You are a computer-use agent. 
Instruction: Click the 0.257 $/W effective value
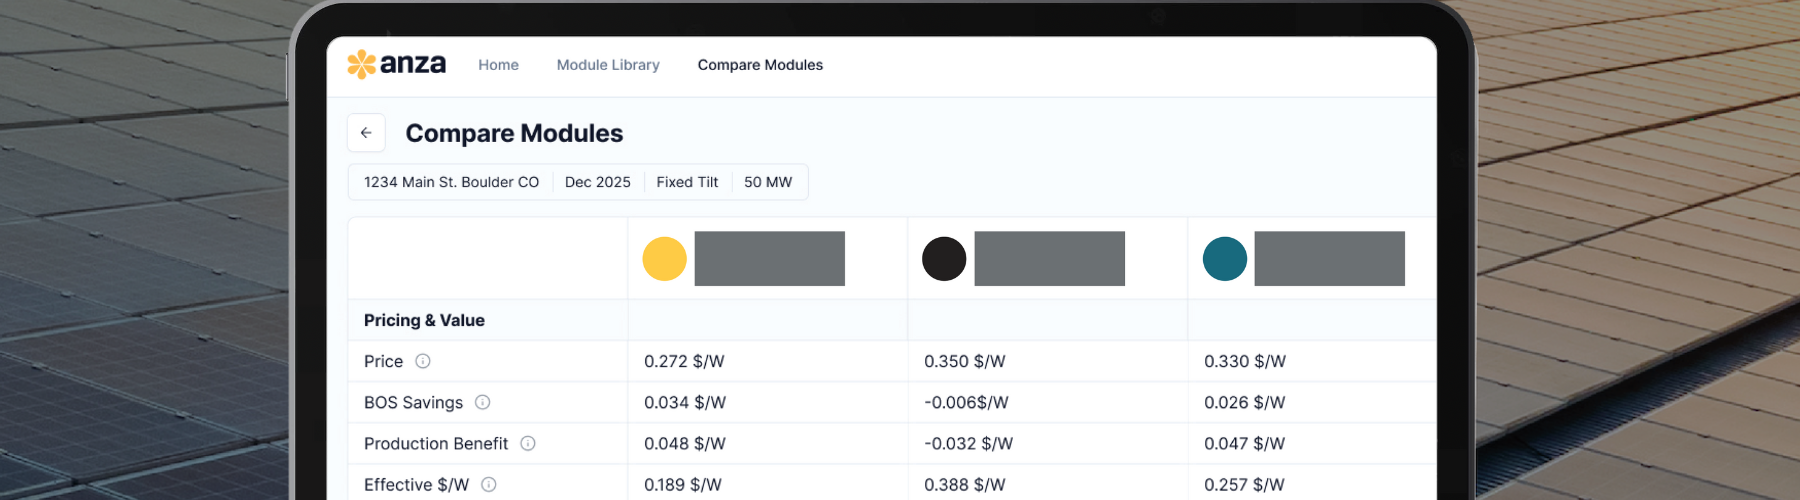click(1245, 484)
